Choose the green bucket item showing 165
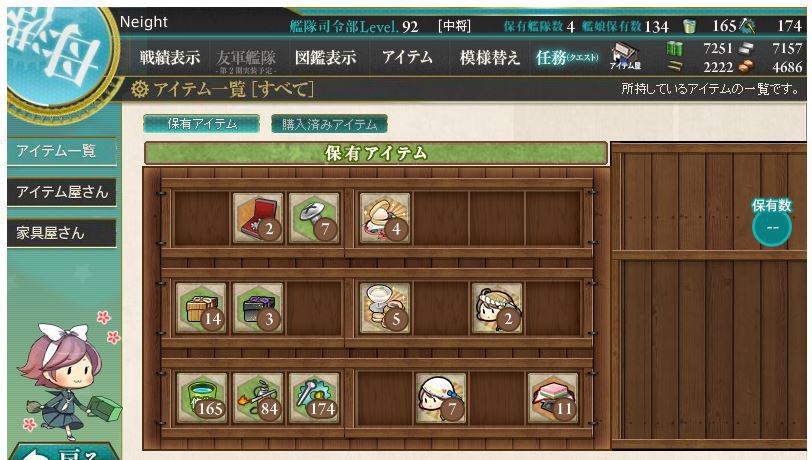The width and height of the screenshot is (812, 460). [x=201, y=398]
